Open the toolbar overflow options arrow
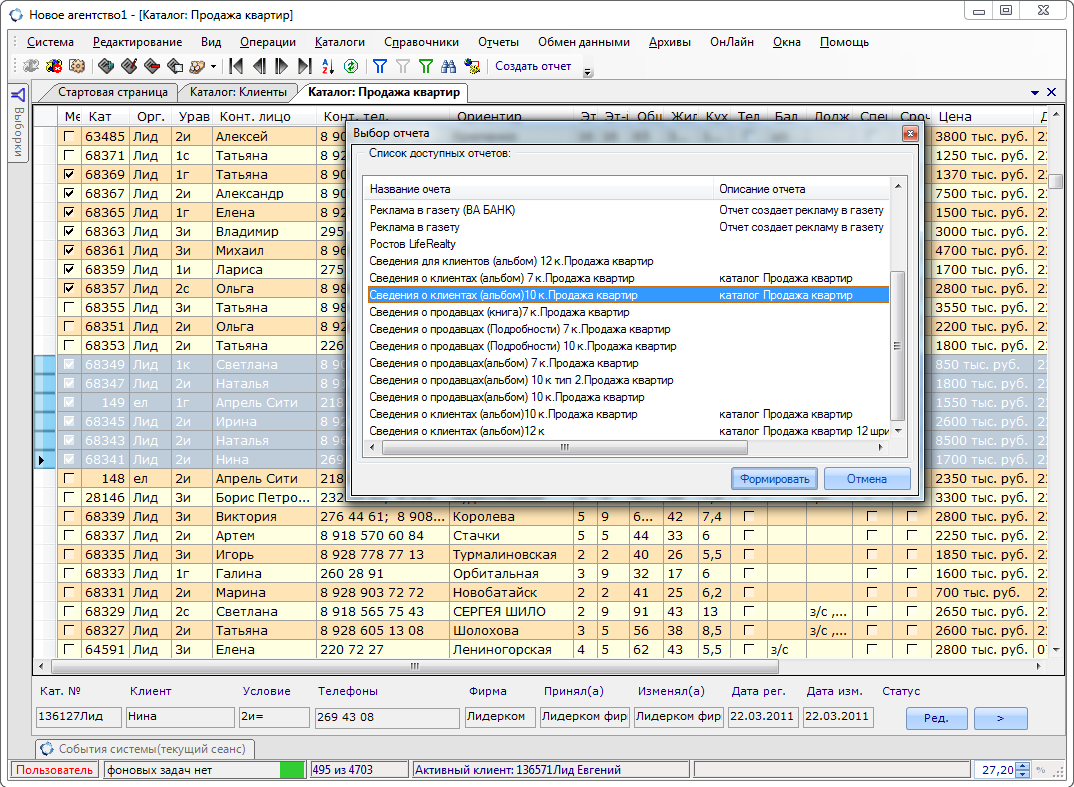This screenshot has width=1074, height=787. (588, 71)
